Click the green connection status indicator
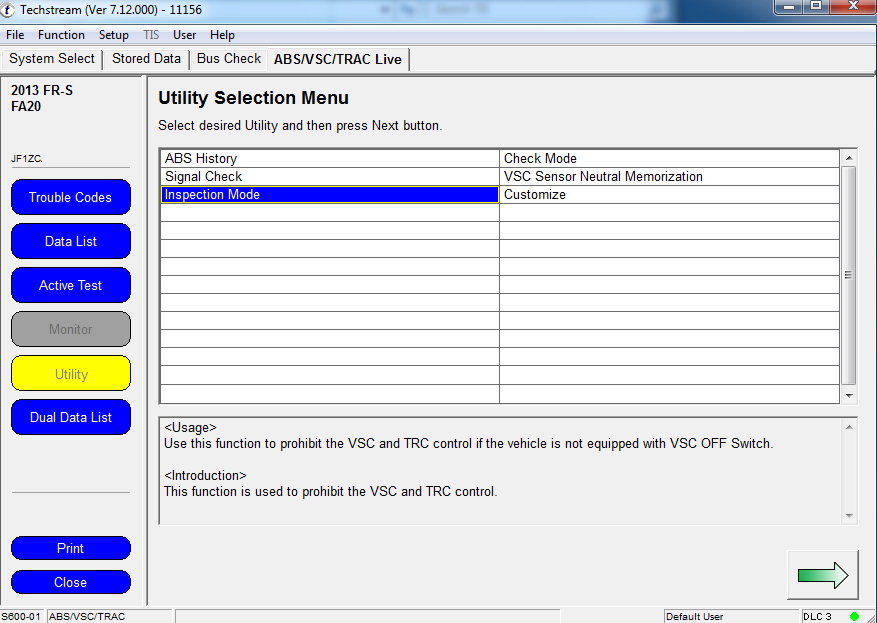877x623 pixels. pos(854,616)
